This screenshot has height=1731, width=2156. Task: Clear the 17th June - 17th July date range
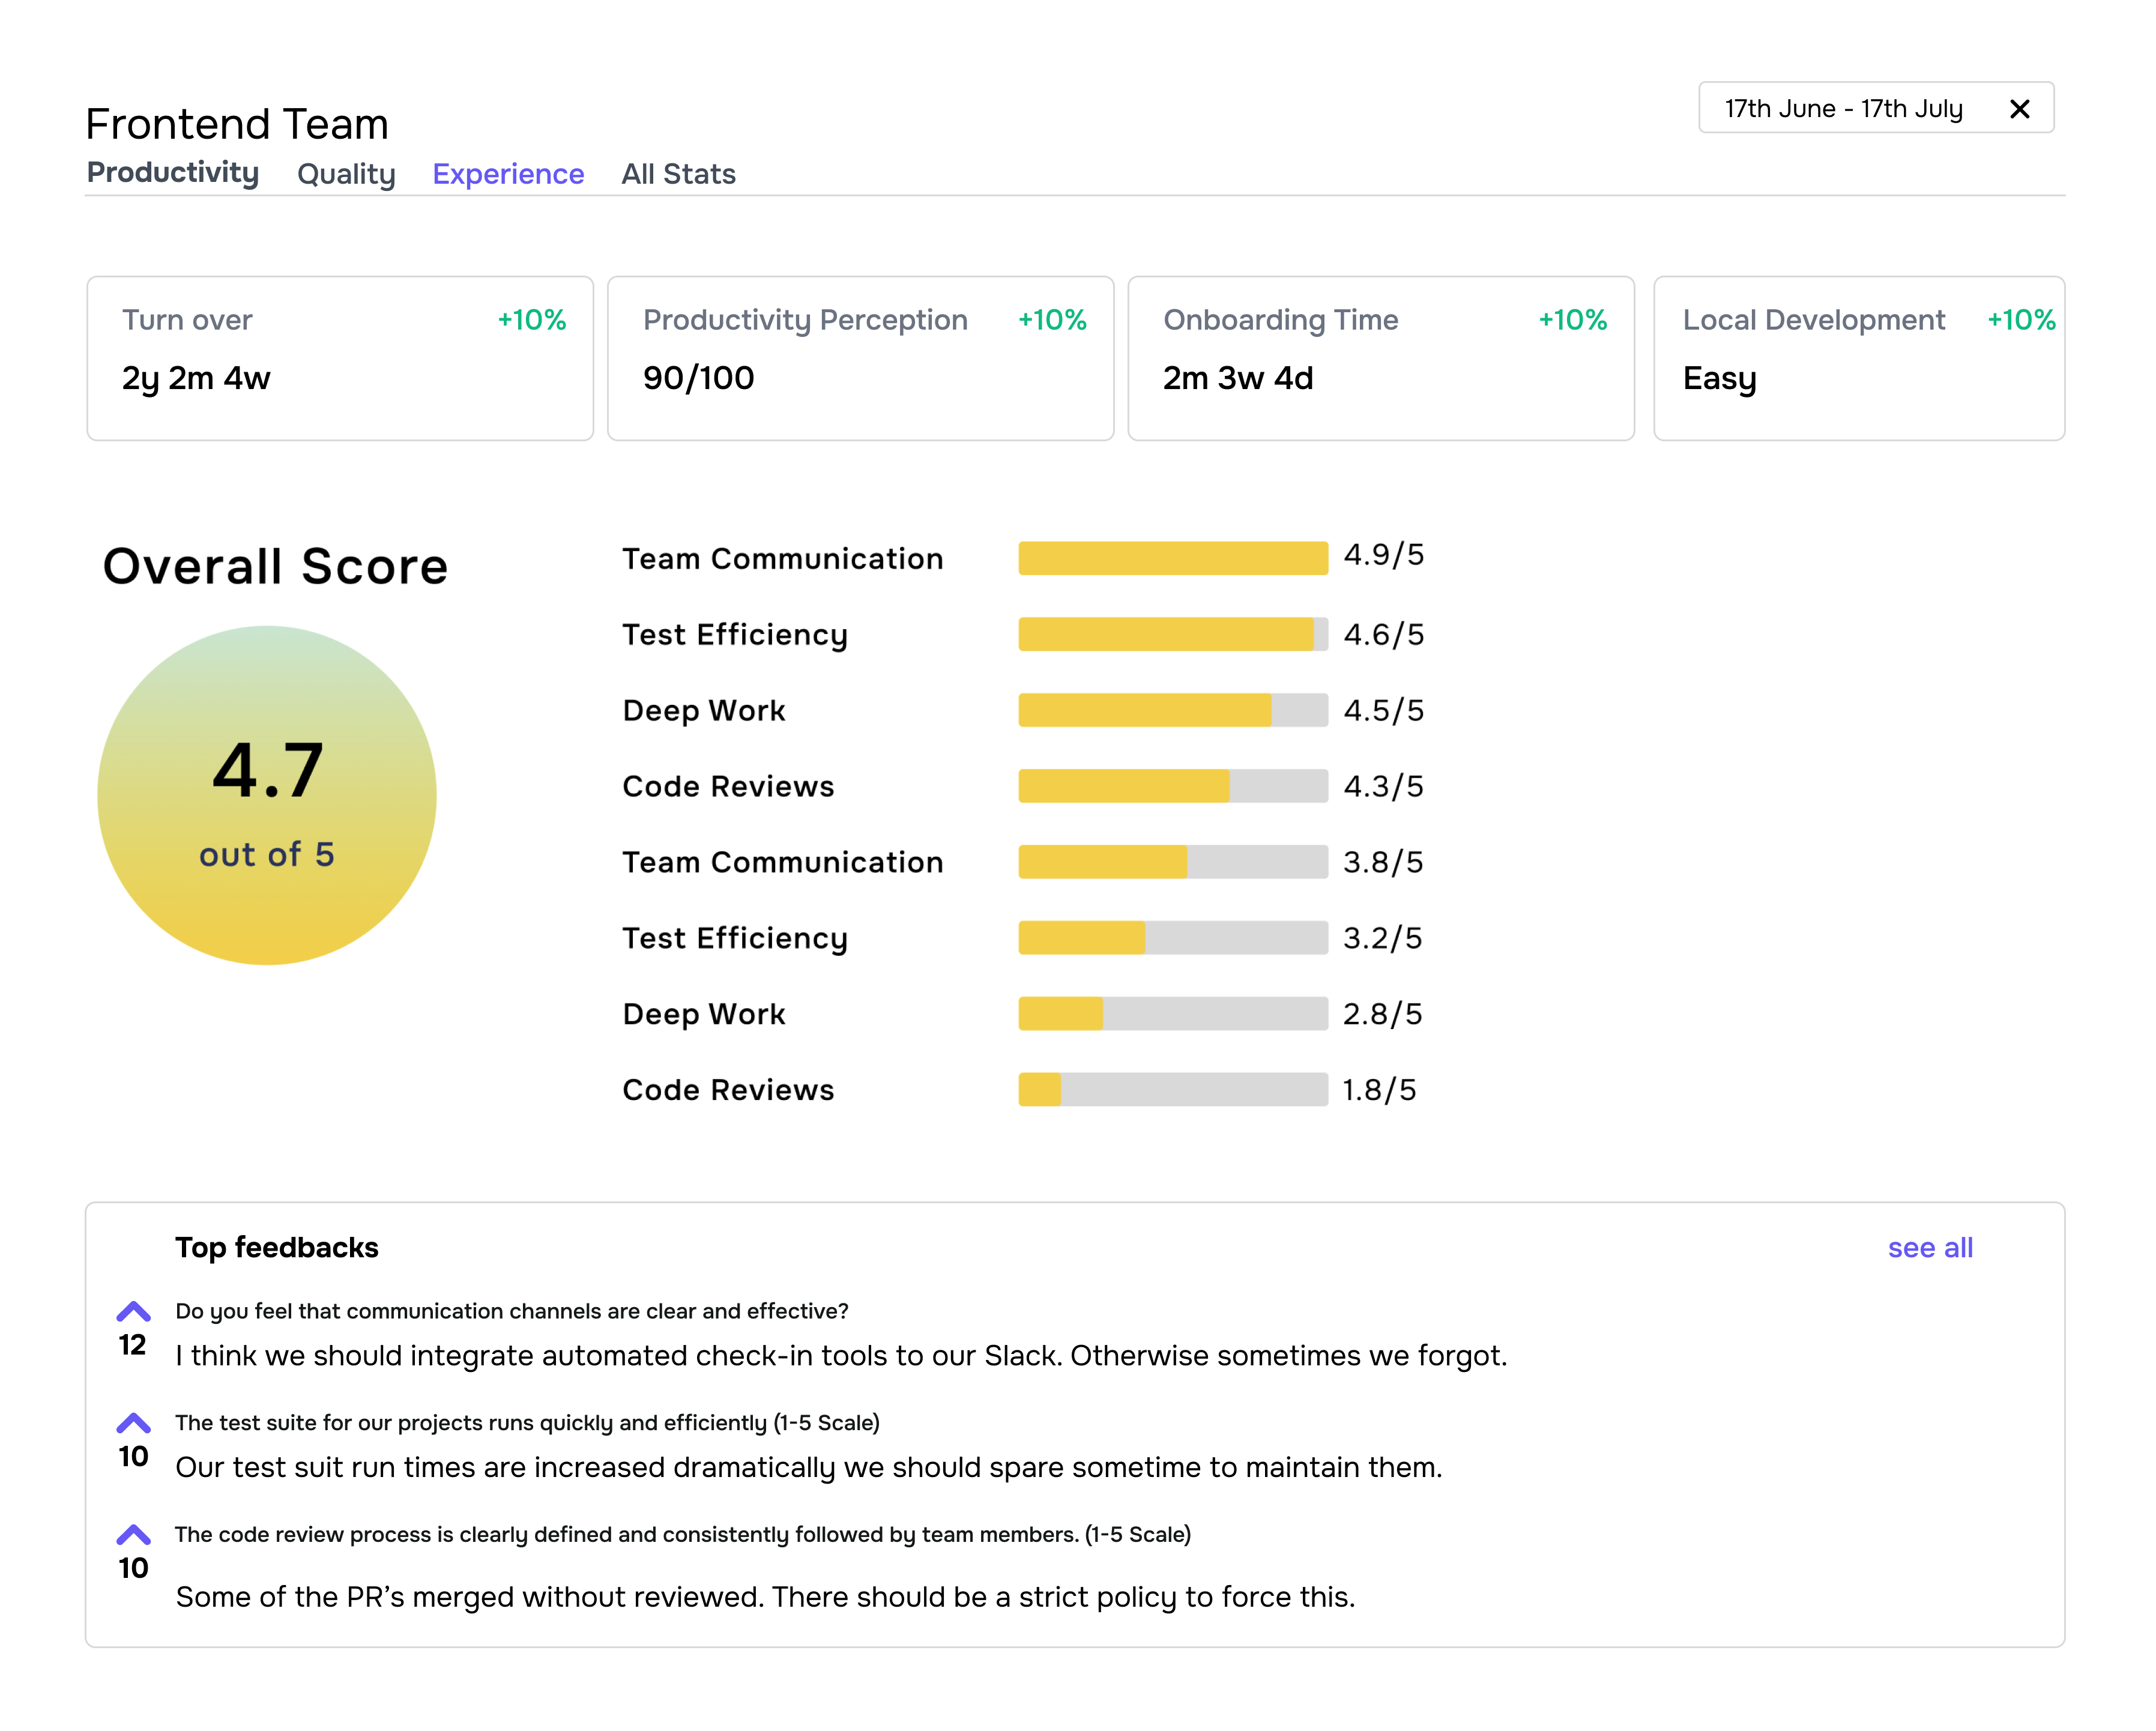[x=2019, y=109]
